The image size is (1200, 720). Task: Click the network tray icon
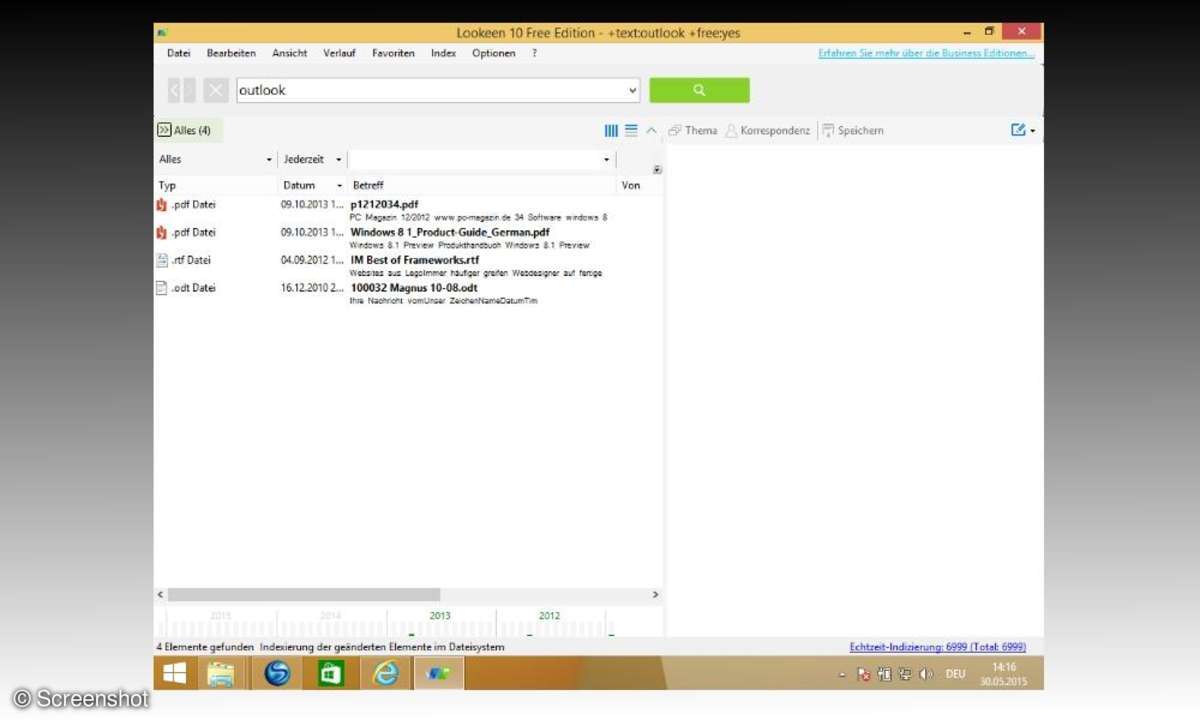tap(904, 674)
